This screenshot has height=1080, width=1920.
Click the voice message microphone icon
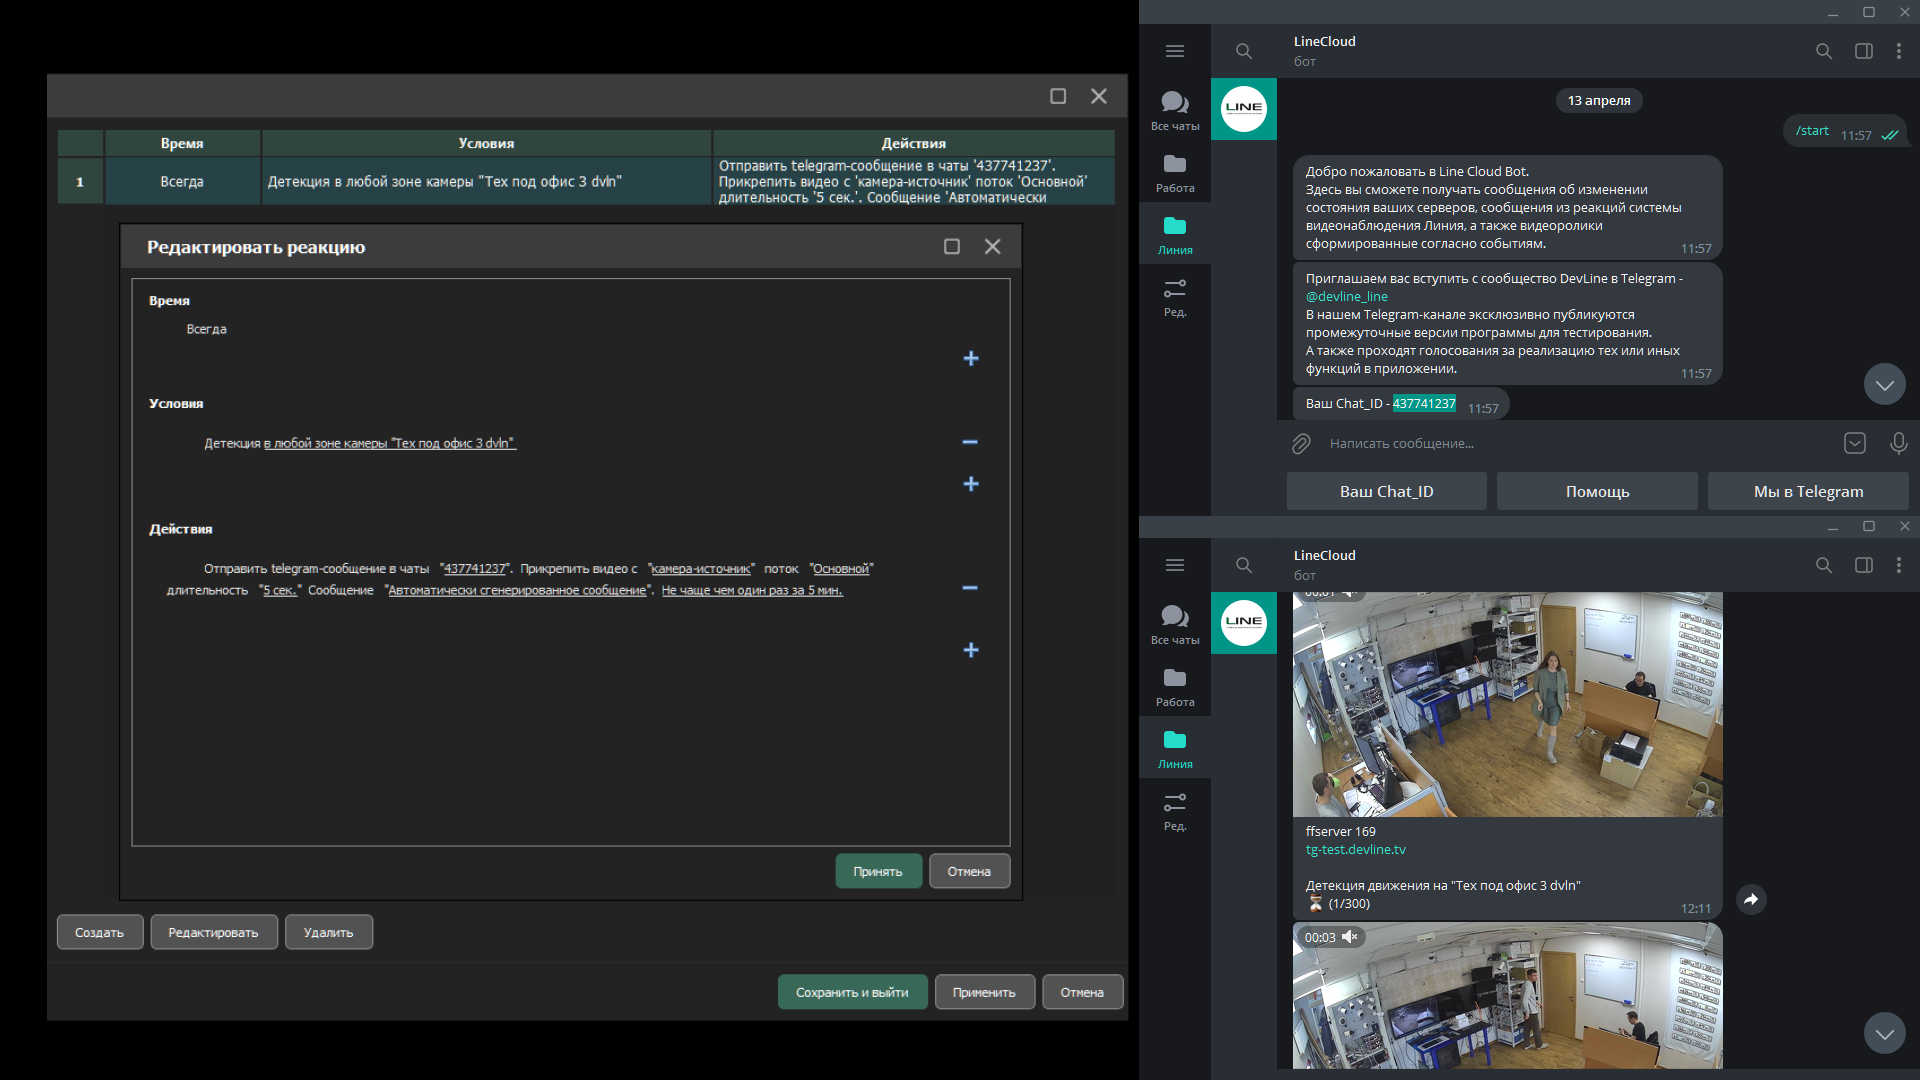coord(1898,443)
